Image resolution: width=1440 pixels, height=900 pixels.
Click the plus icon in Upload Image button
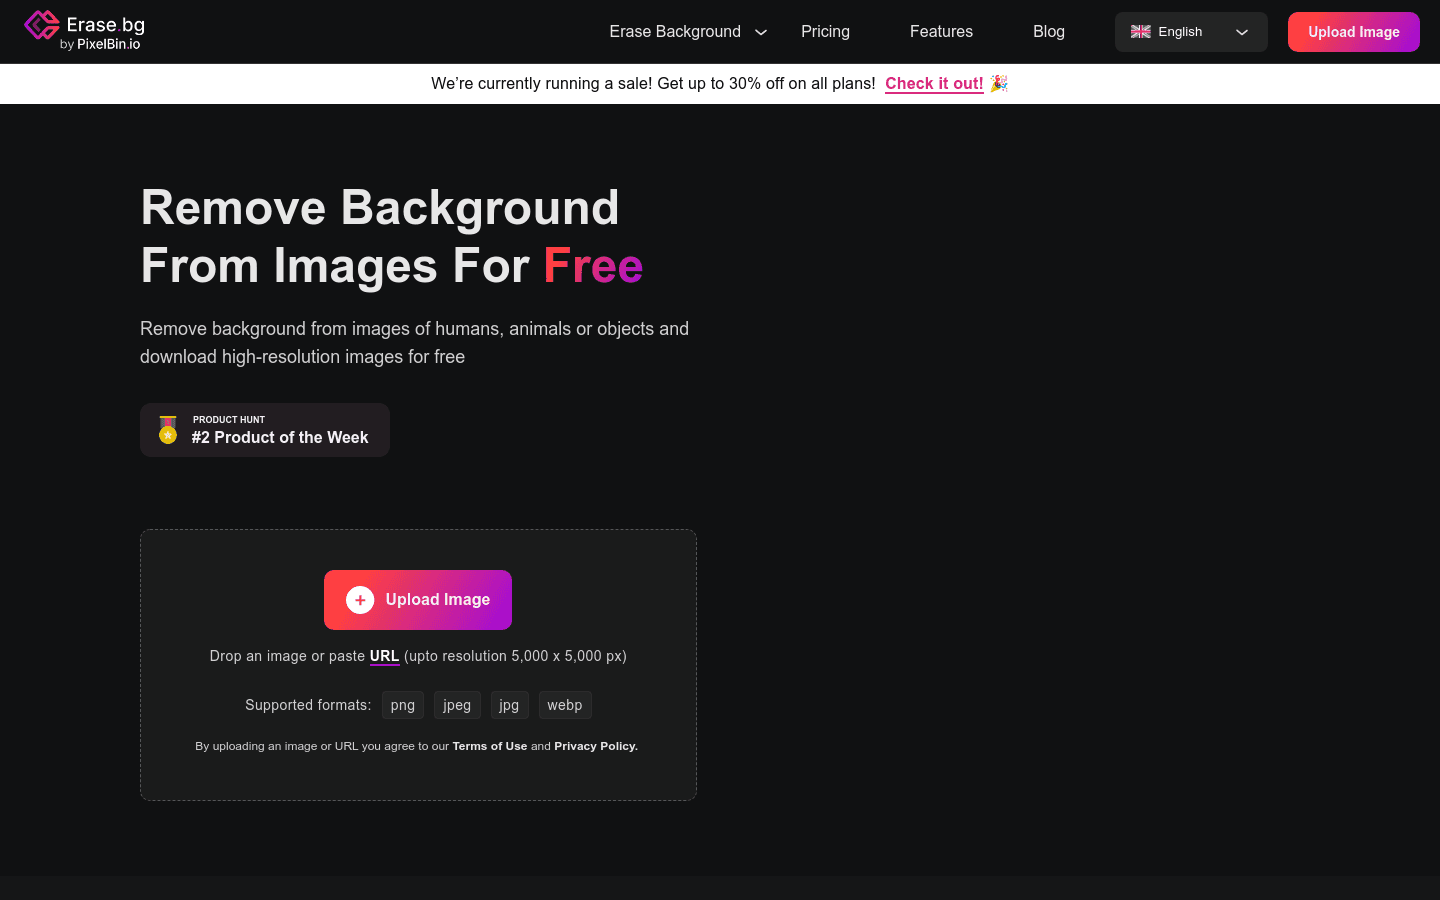pyautogui.click(x=360, y=600)
